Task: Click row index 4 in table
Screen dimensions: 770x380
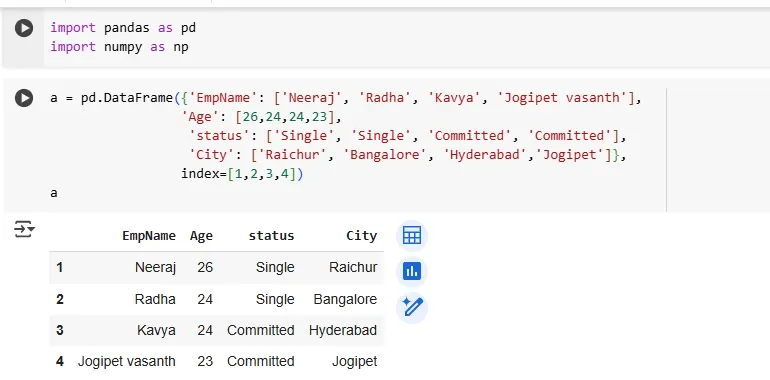Action: tap(59, 362)
